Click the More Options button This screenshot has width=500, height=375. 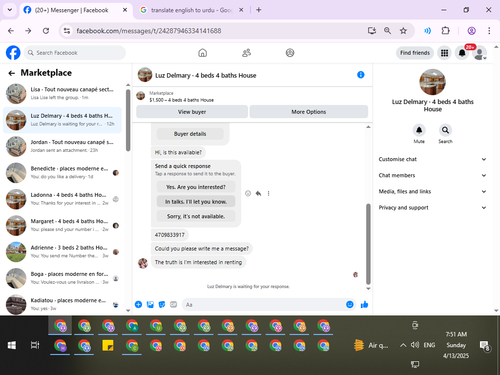click(309, 112)
